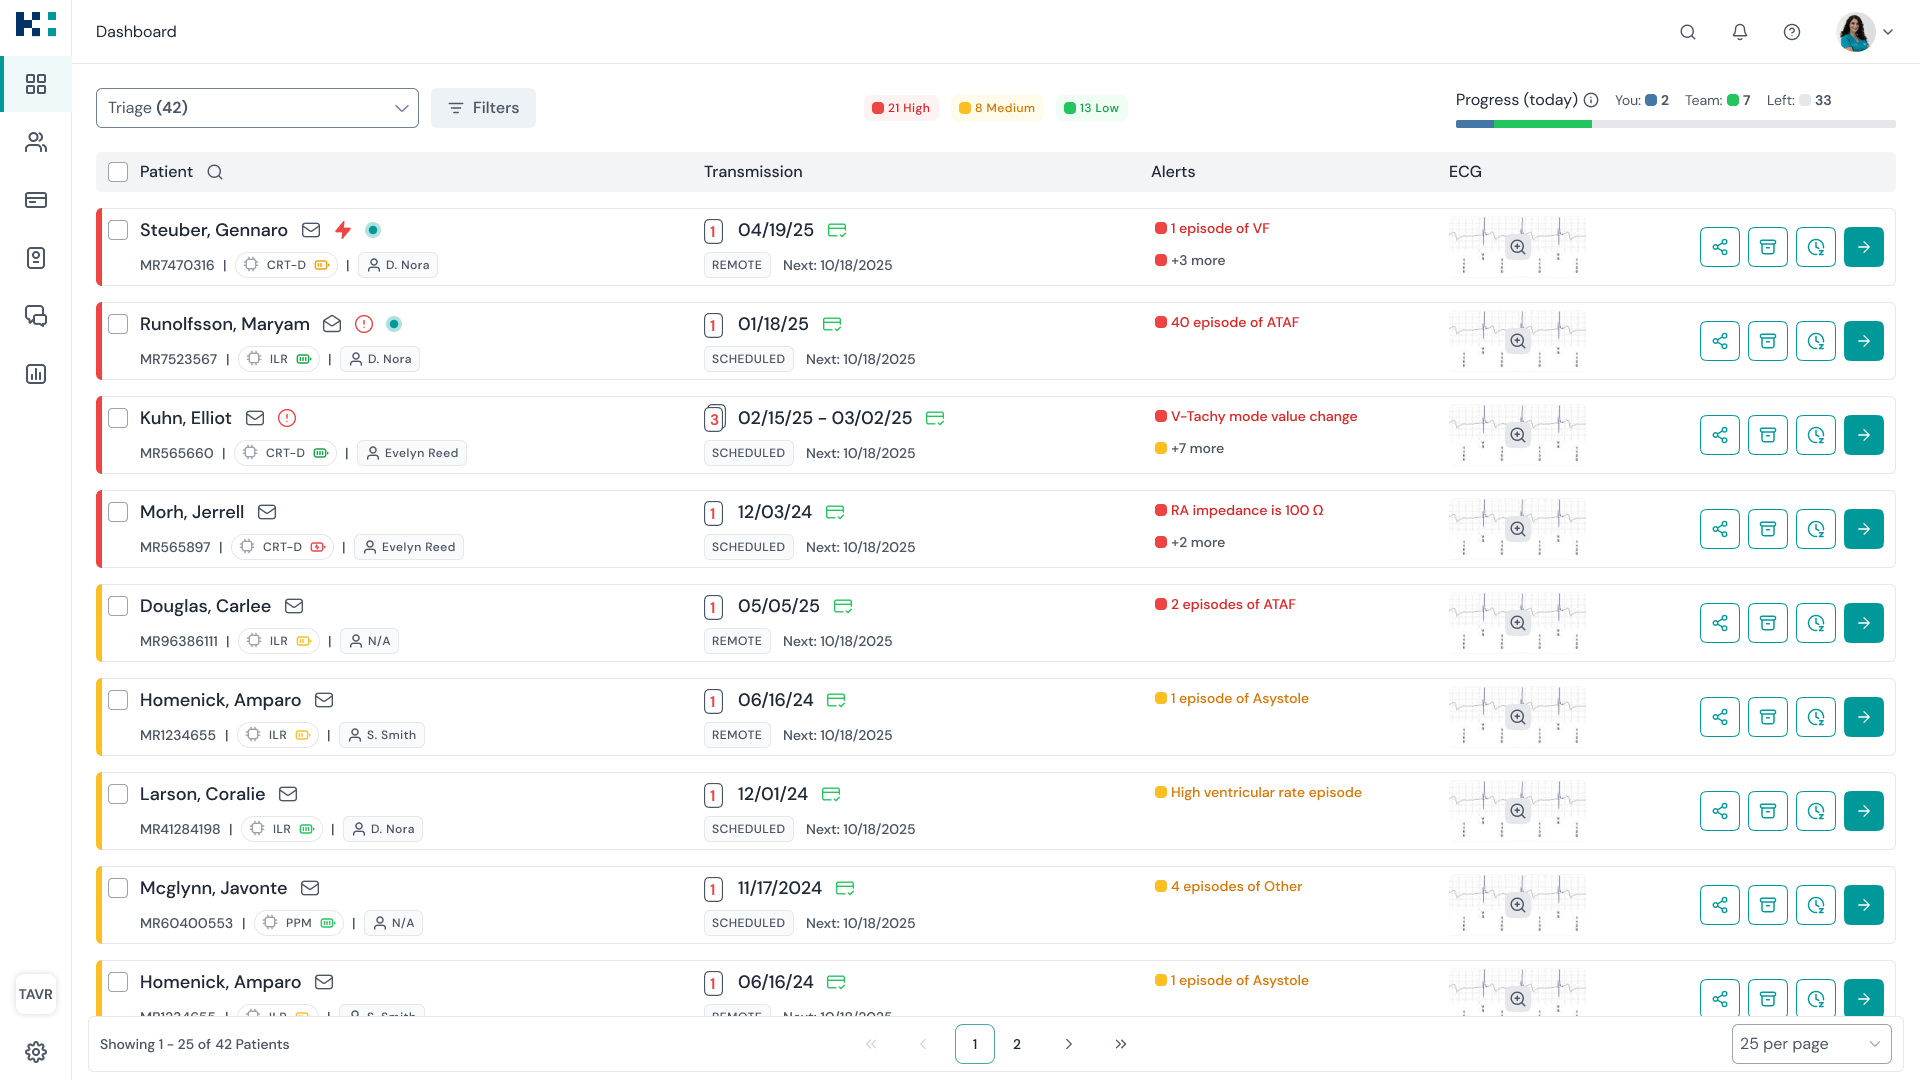1920x1080 pixels.
Task: Open the Filters panel
Action: (483, 107)
